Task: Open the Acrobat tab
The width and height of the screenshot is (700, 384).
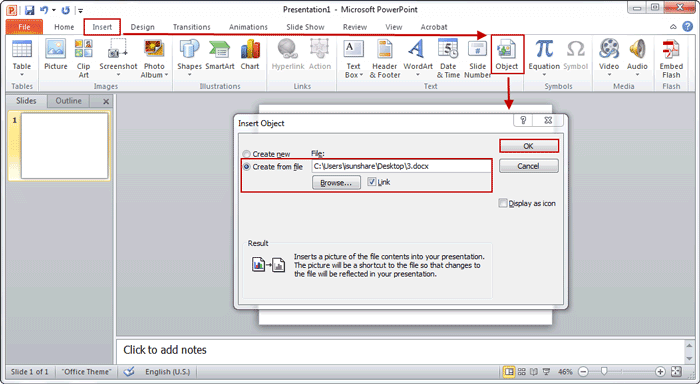Action: pos(433,27)
